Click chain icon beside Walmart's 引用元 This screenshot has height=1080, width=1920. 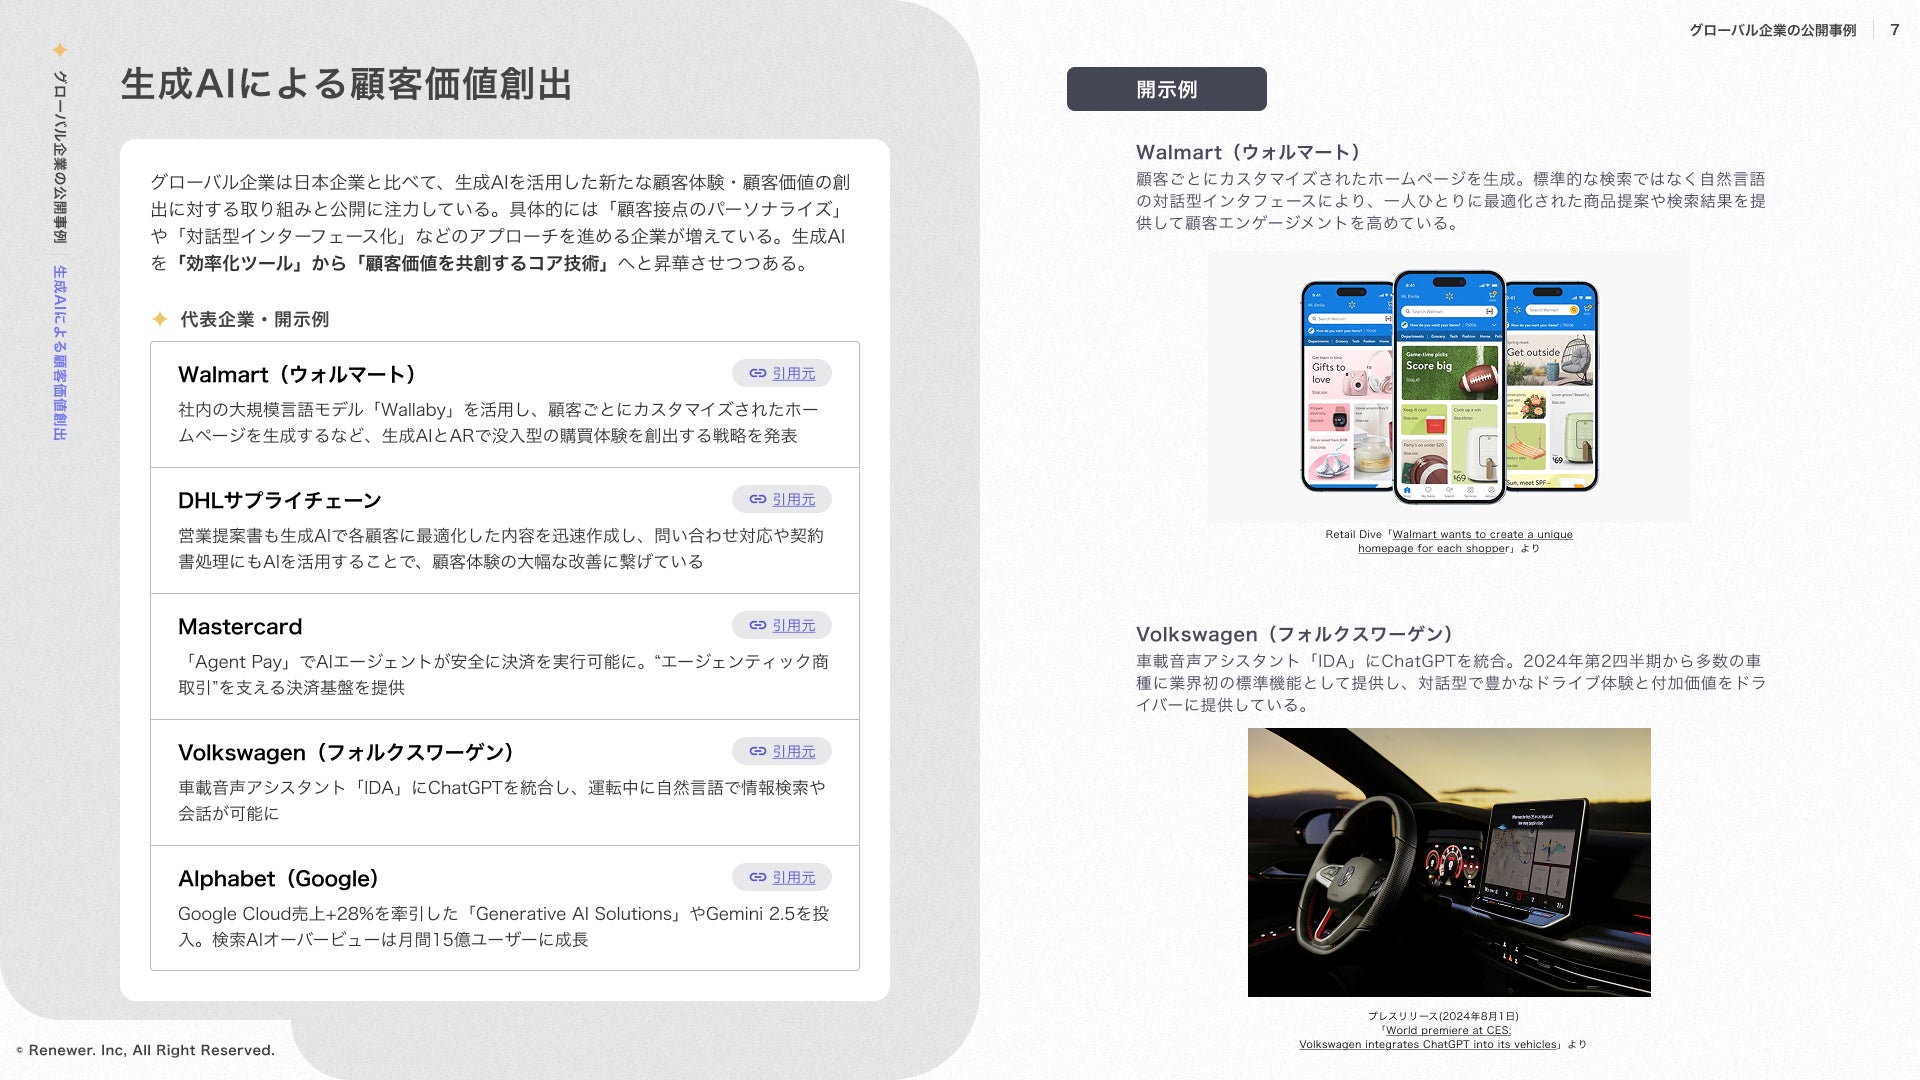point(758,374)
